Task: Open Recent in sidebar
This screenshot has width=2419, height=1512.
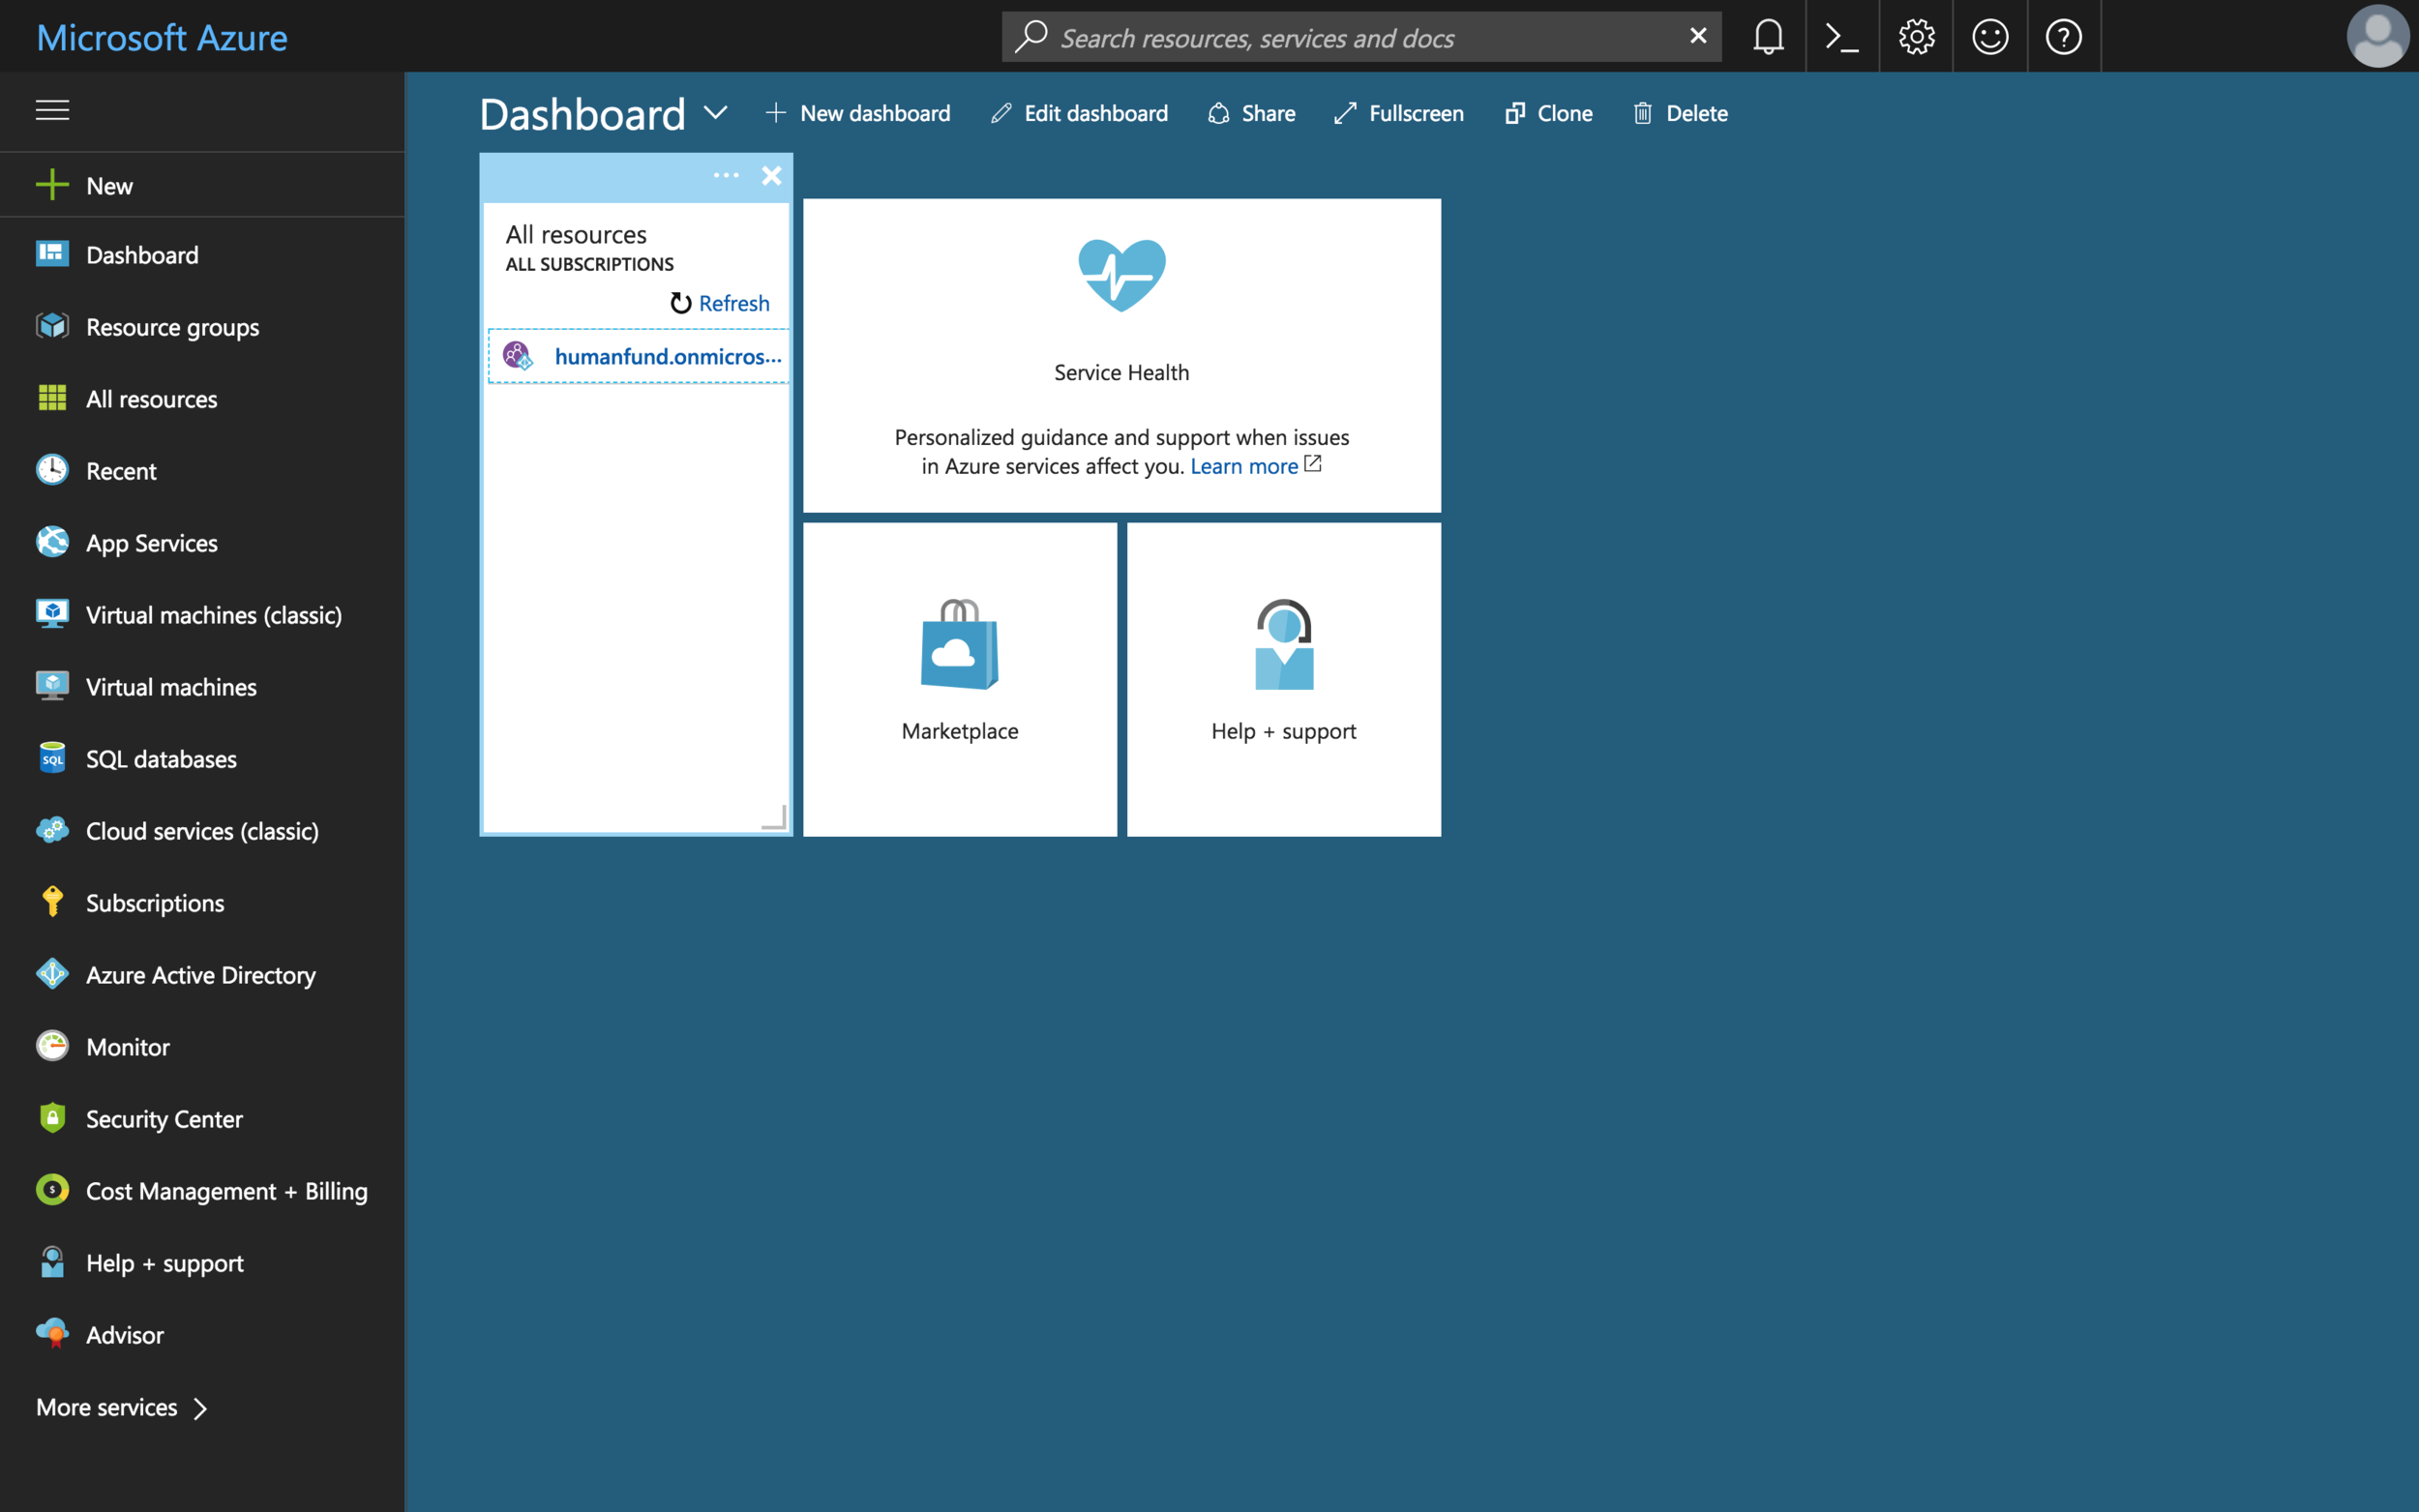Action: [x=202, y=471]
